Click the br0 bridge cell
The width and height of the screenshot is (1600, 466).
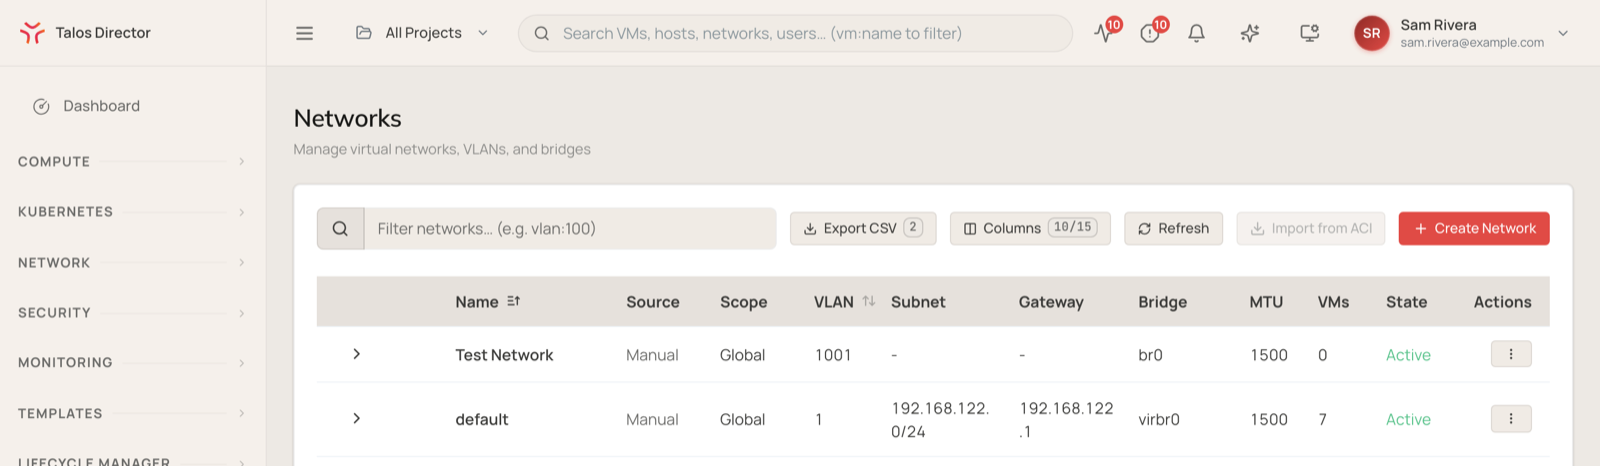[1150, 355]
